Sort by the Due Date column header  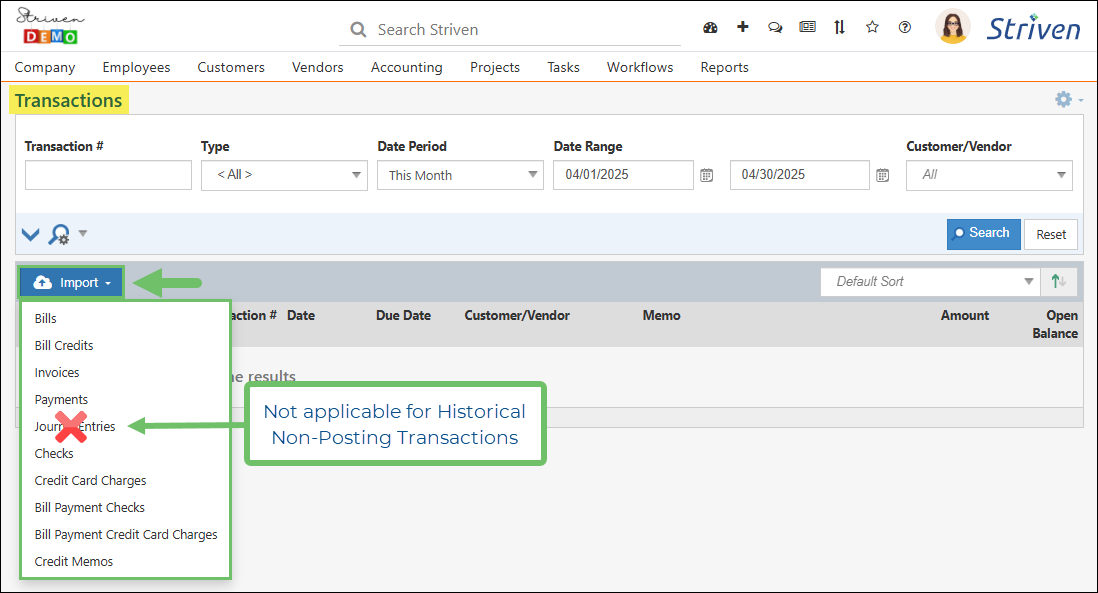[x=403, y=316]
